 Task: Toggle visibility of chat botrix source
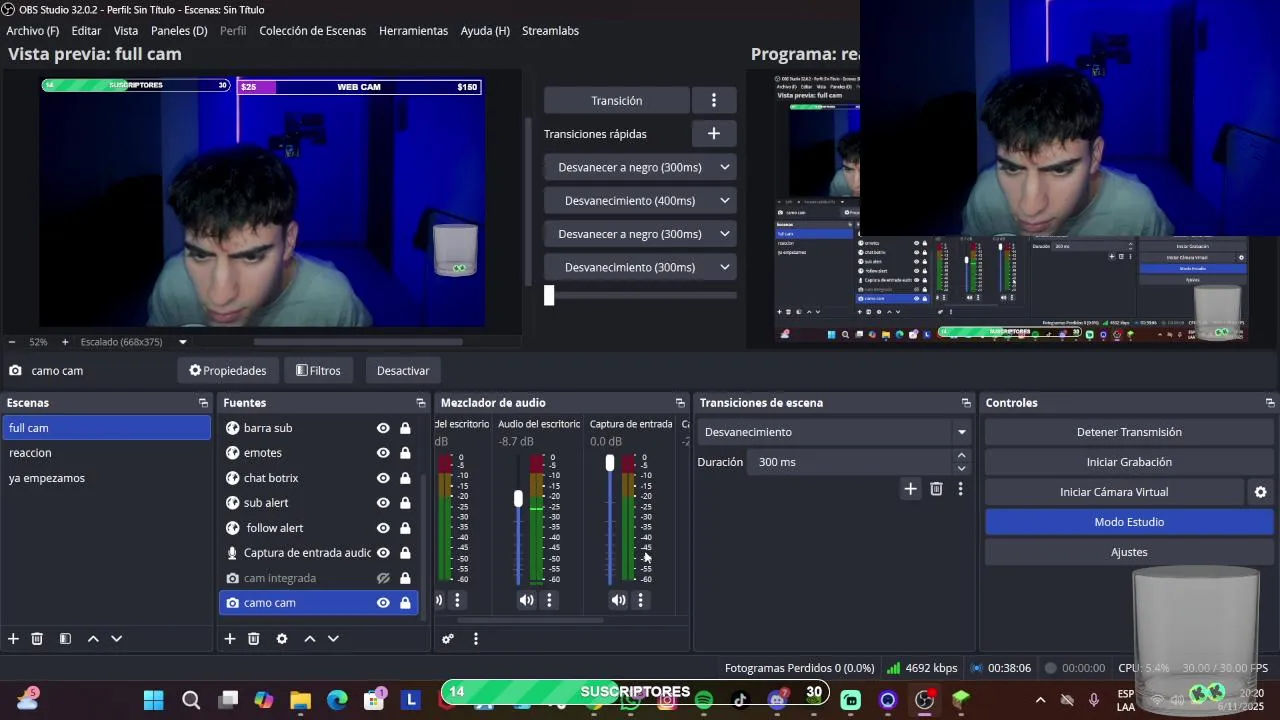(383, 478)
